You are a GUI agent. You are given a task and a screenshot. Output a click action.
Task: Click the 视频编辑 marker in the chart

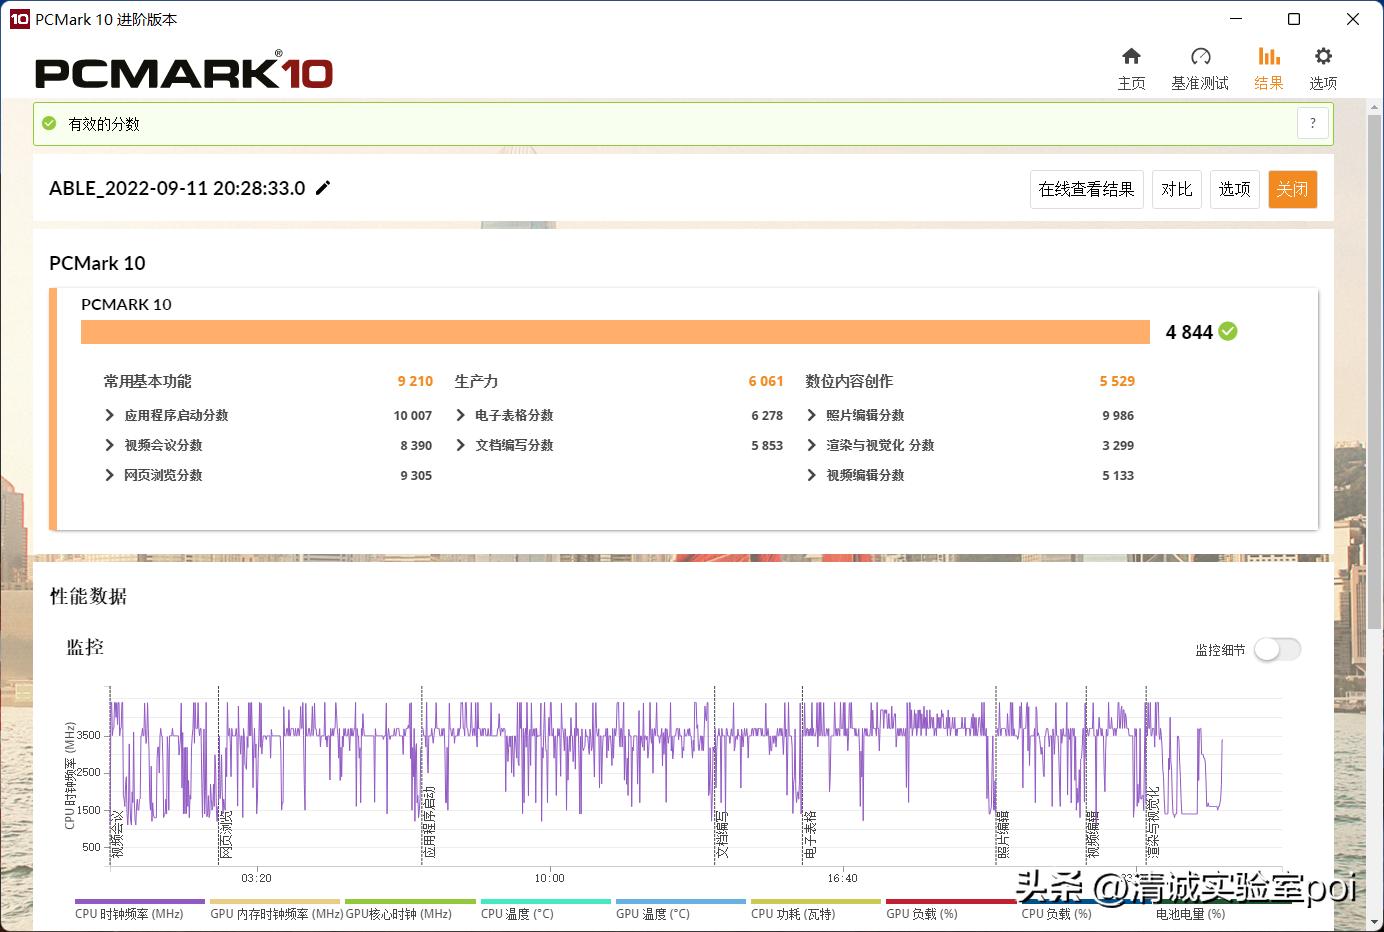tap(1093, 834)
